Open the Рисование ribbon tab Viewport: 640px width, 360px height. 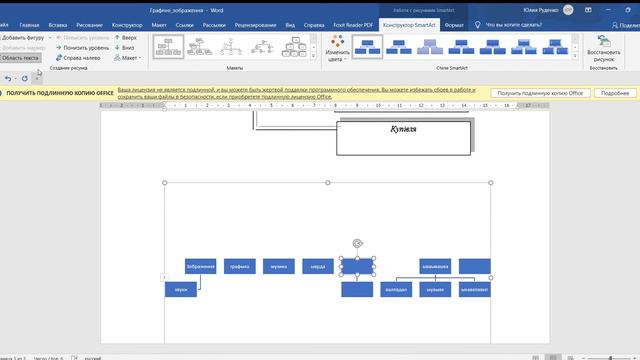point(89,25)
